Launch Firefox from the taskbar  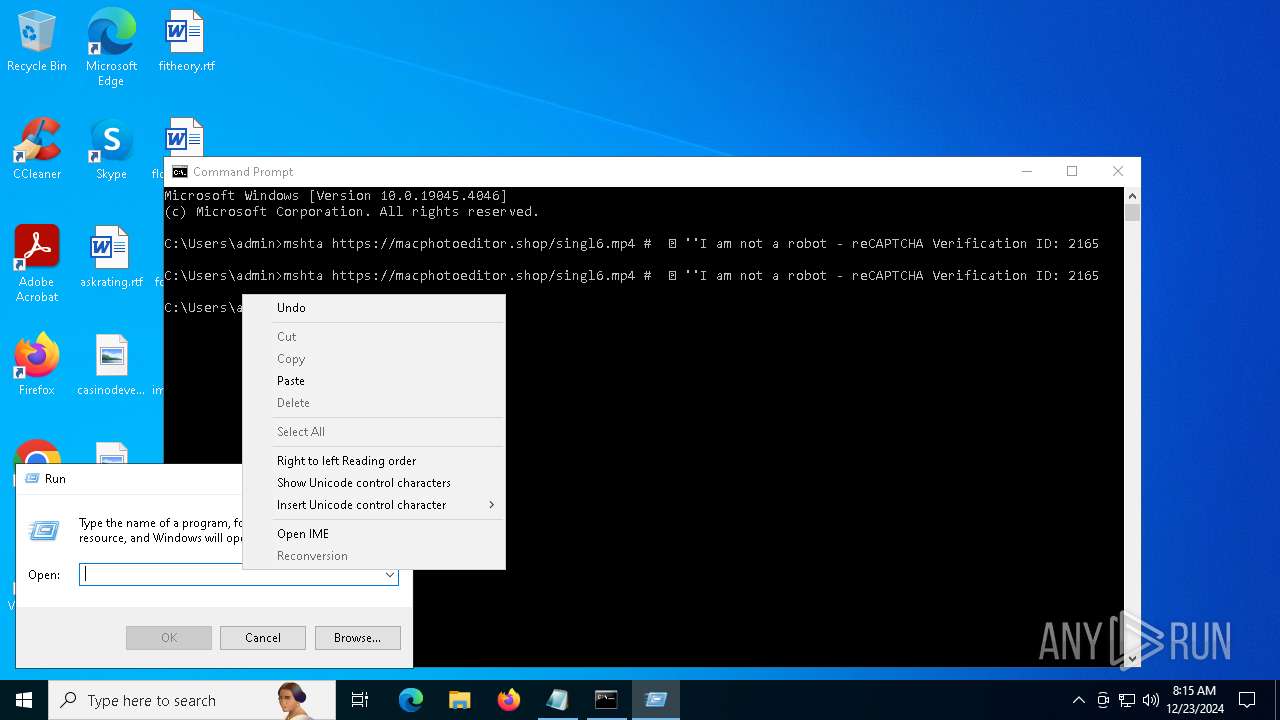[x=509, y=700]
